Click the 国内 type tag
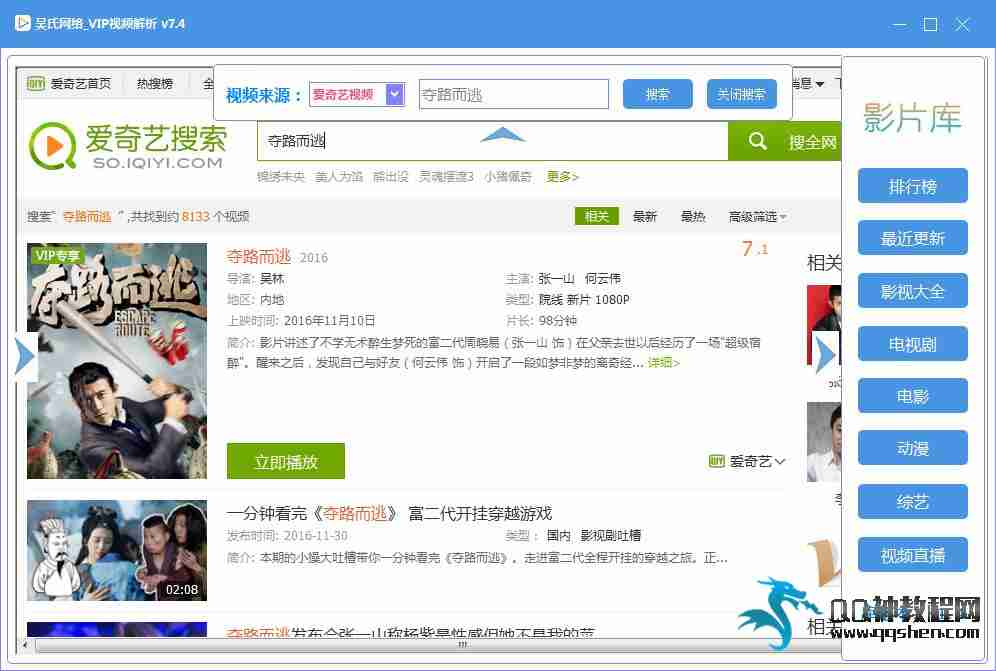996x671 pixels. coord(559,536)
